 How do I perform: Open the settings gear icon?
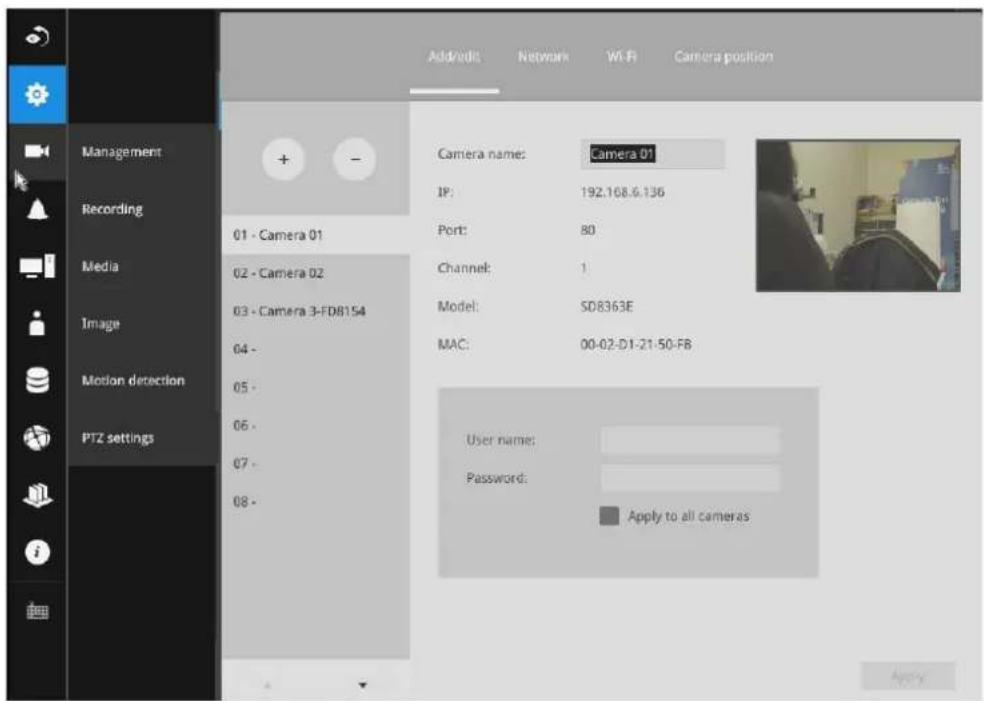pyautogui.click(x=37, y=94)
